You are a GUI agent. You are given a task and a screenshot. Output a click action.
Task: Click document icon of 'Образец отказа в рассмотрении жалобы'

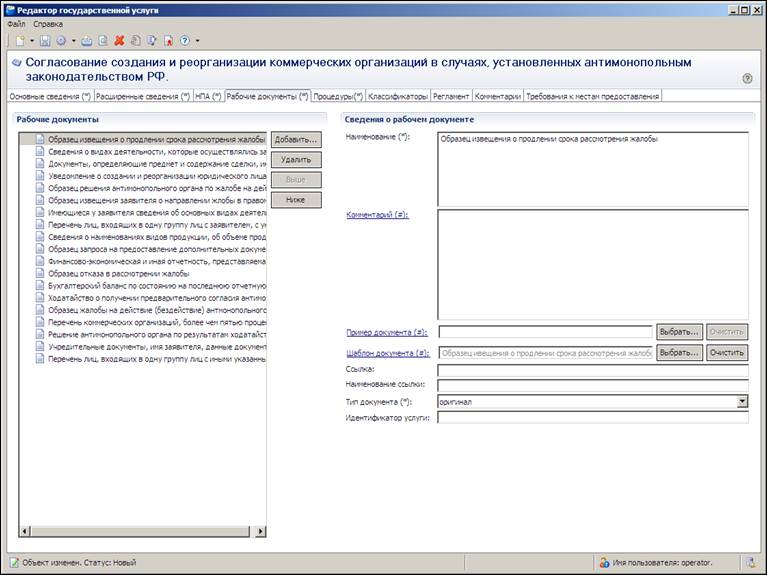pos(40,274)
